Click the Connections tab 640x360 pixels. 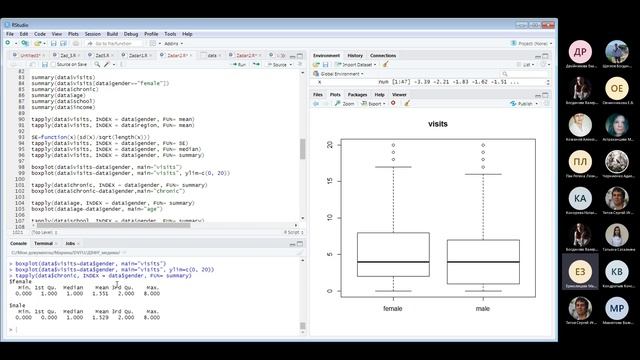coord(383,56)
